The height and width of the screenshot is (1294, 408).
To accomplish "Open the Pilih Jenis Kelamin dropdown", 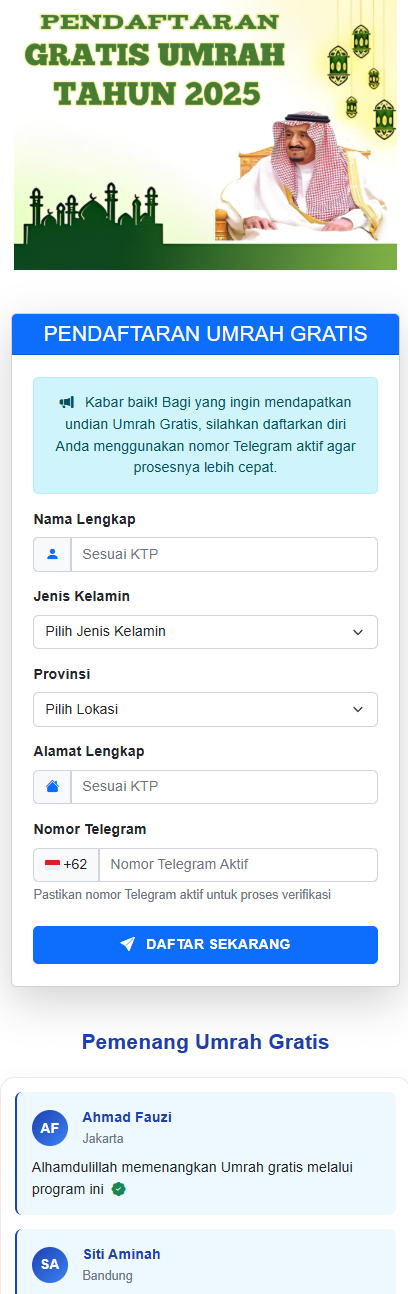I will pos(205,632).
